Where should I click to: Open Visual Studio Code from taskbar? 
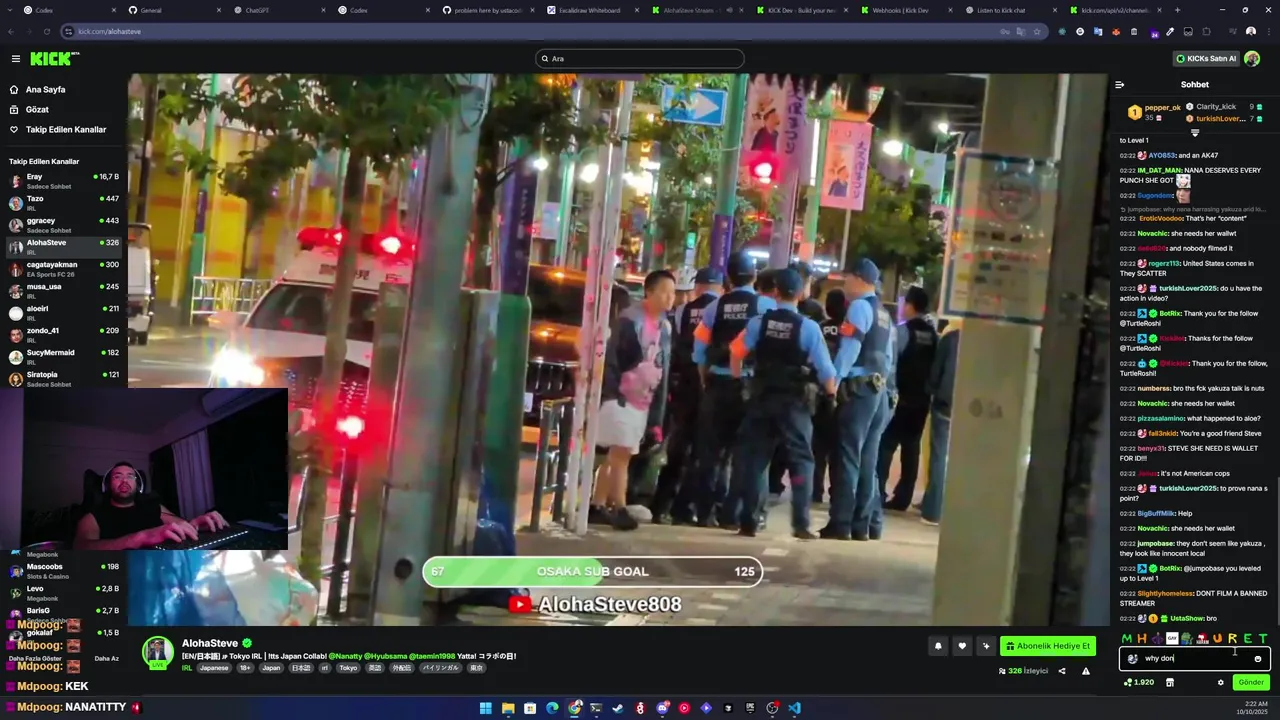pos(794,708)
